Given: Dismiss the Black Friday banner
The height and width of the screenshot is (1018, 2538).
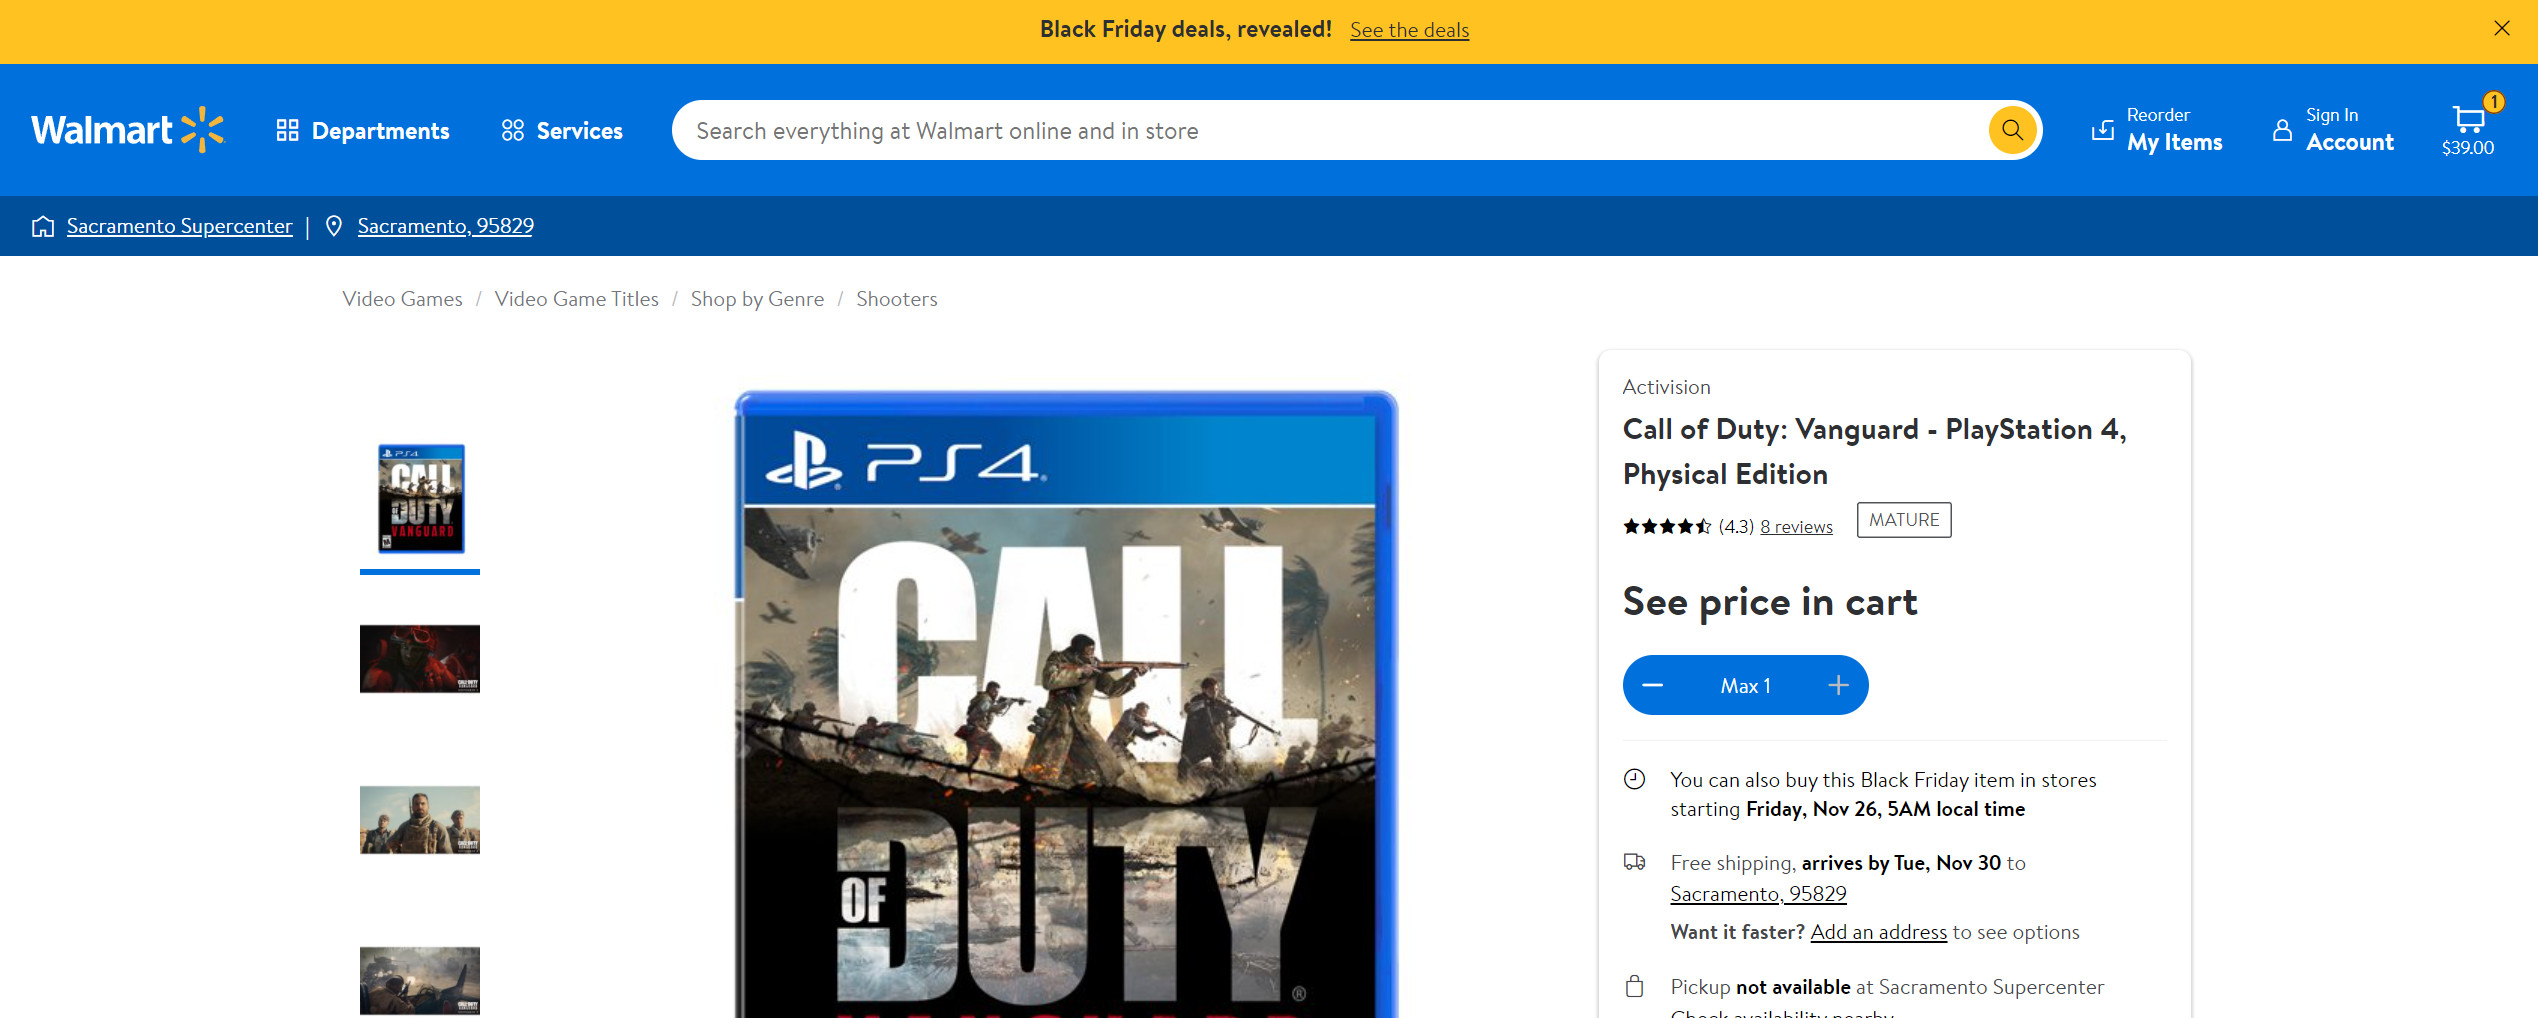Looking at the screenshot, I should pyautogui.click(x=2502, y=28).
